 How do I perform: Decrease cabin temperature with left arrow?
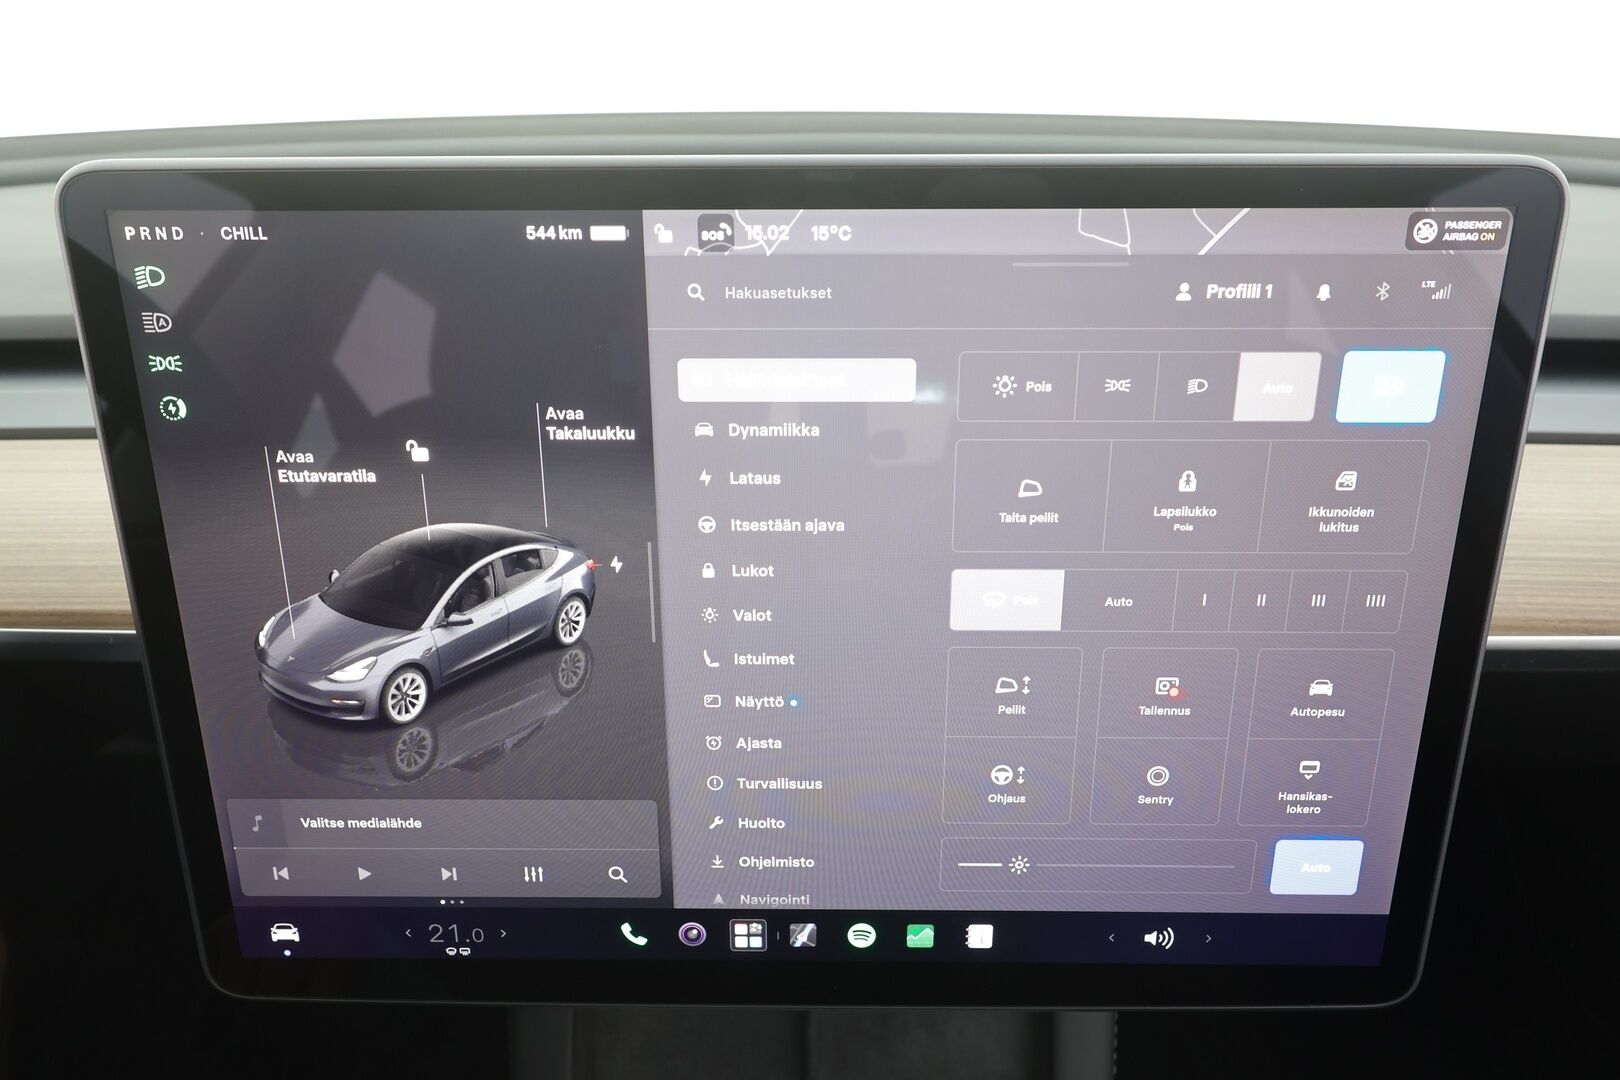(408, 933)
